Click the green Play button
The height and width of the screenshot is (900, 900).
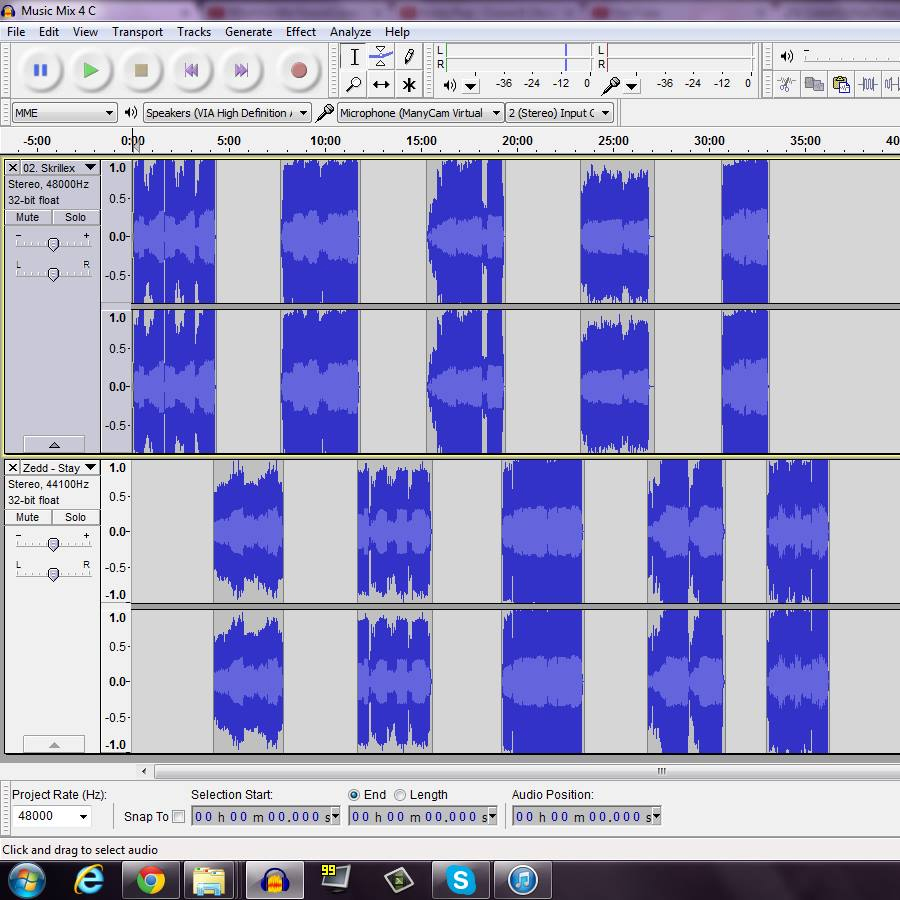[91, 70]
